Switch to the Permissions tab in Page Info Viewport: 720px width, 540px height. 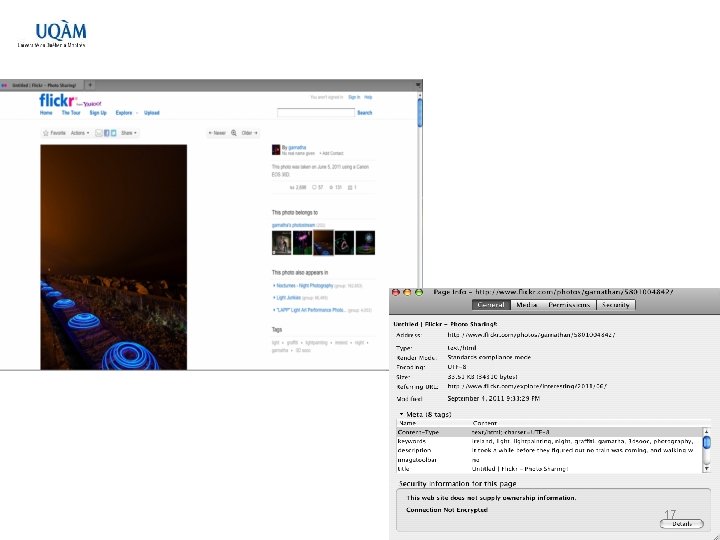coord(569,305)
